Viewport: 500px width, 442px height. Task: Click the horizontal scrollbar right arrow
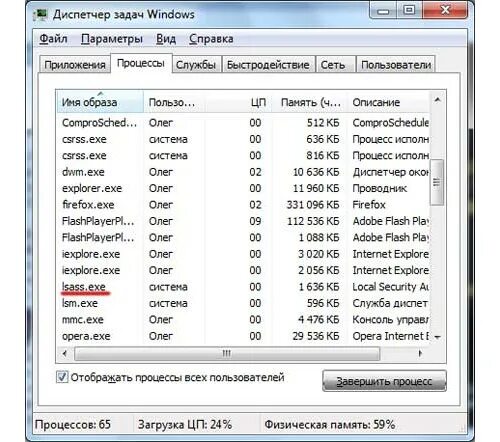(x=420, y=353)
